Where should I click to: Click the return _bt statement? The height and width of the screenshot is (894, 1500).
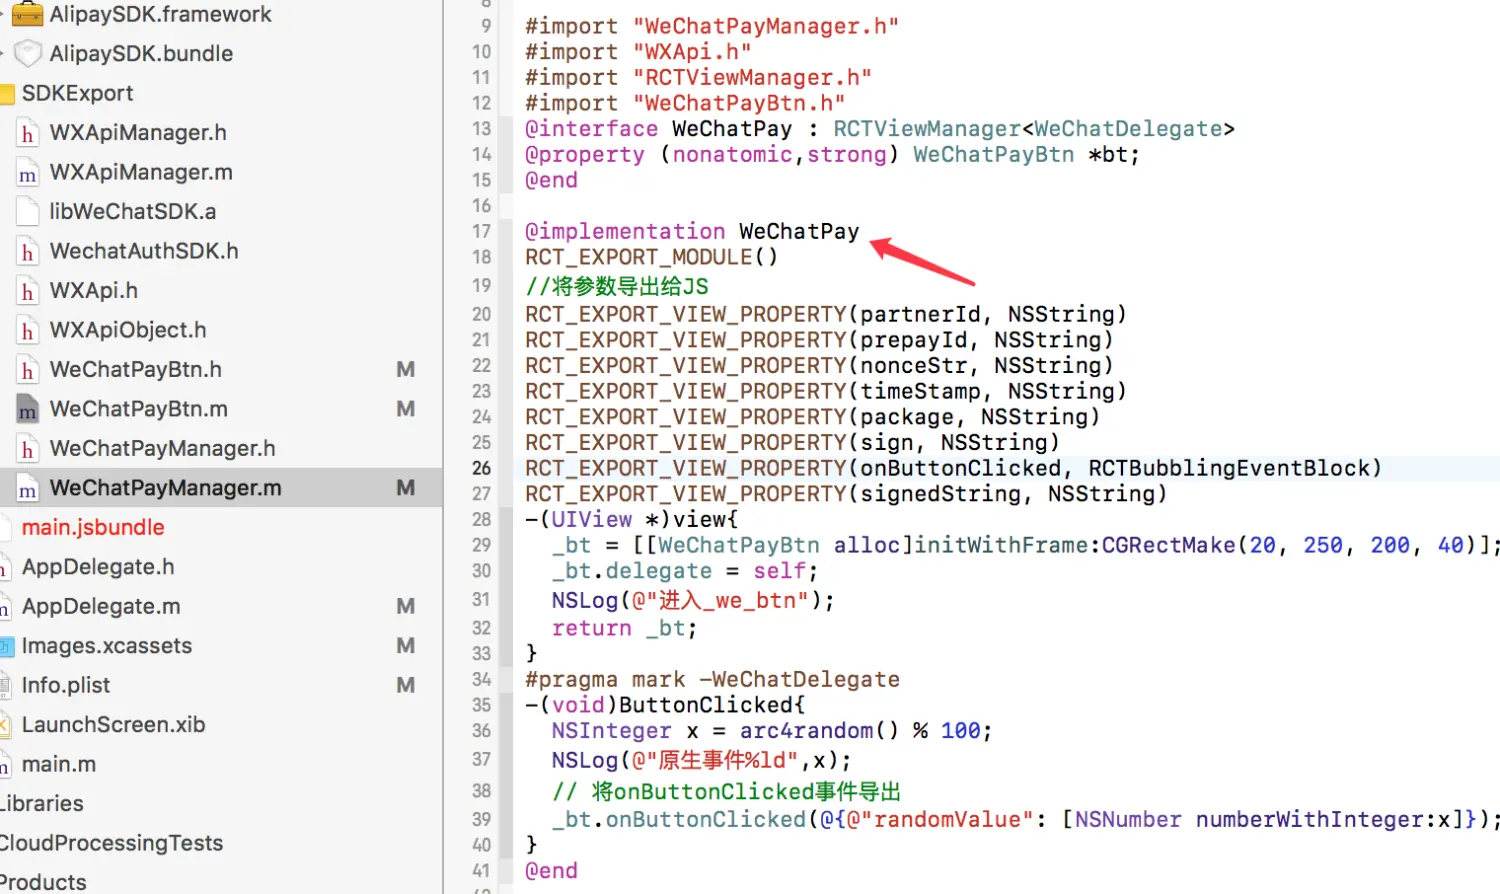pos(624,629)
